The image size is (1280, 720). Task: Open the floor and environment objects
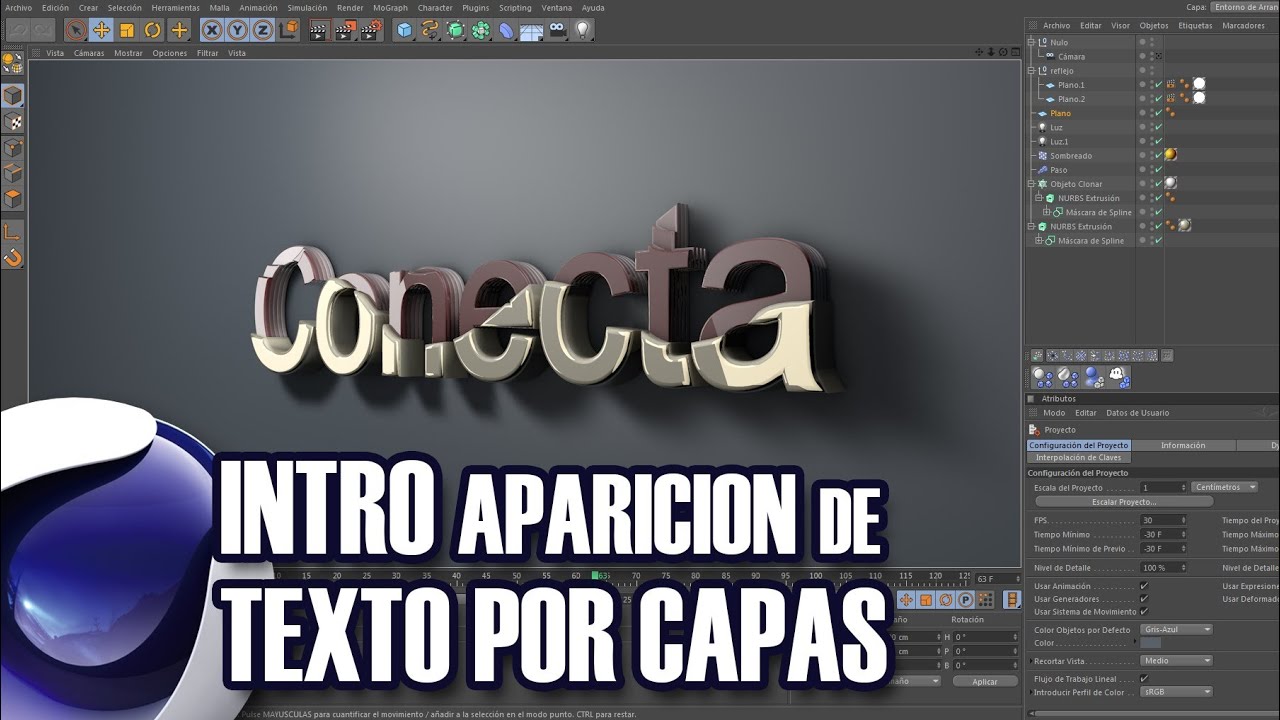click(531, 30)
